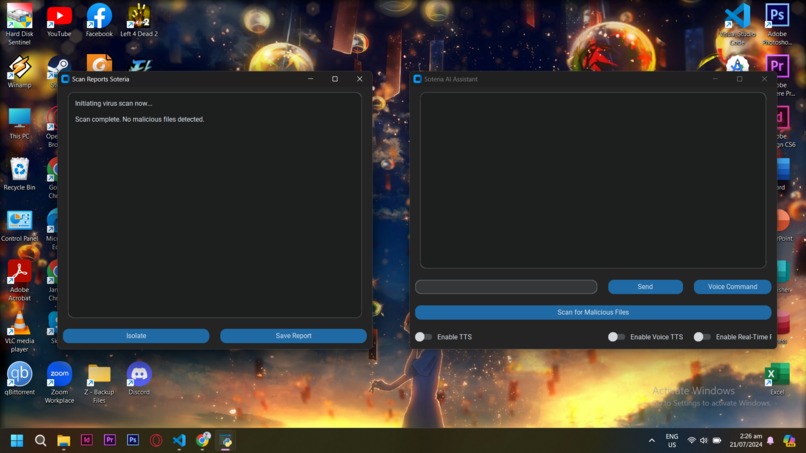Viewport: 806px width, 453px height.
Task: Show hidden system tray icons
Action: coord(652,441)
